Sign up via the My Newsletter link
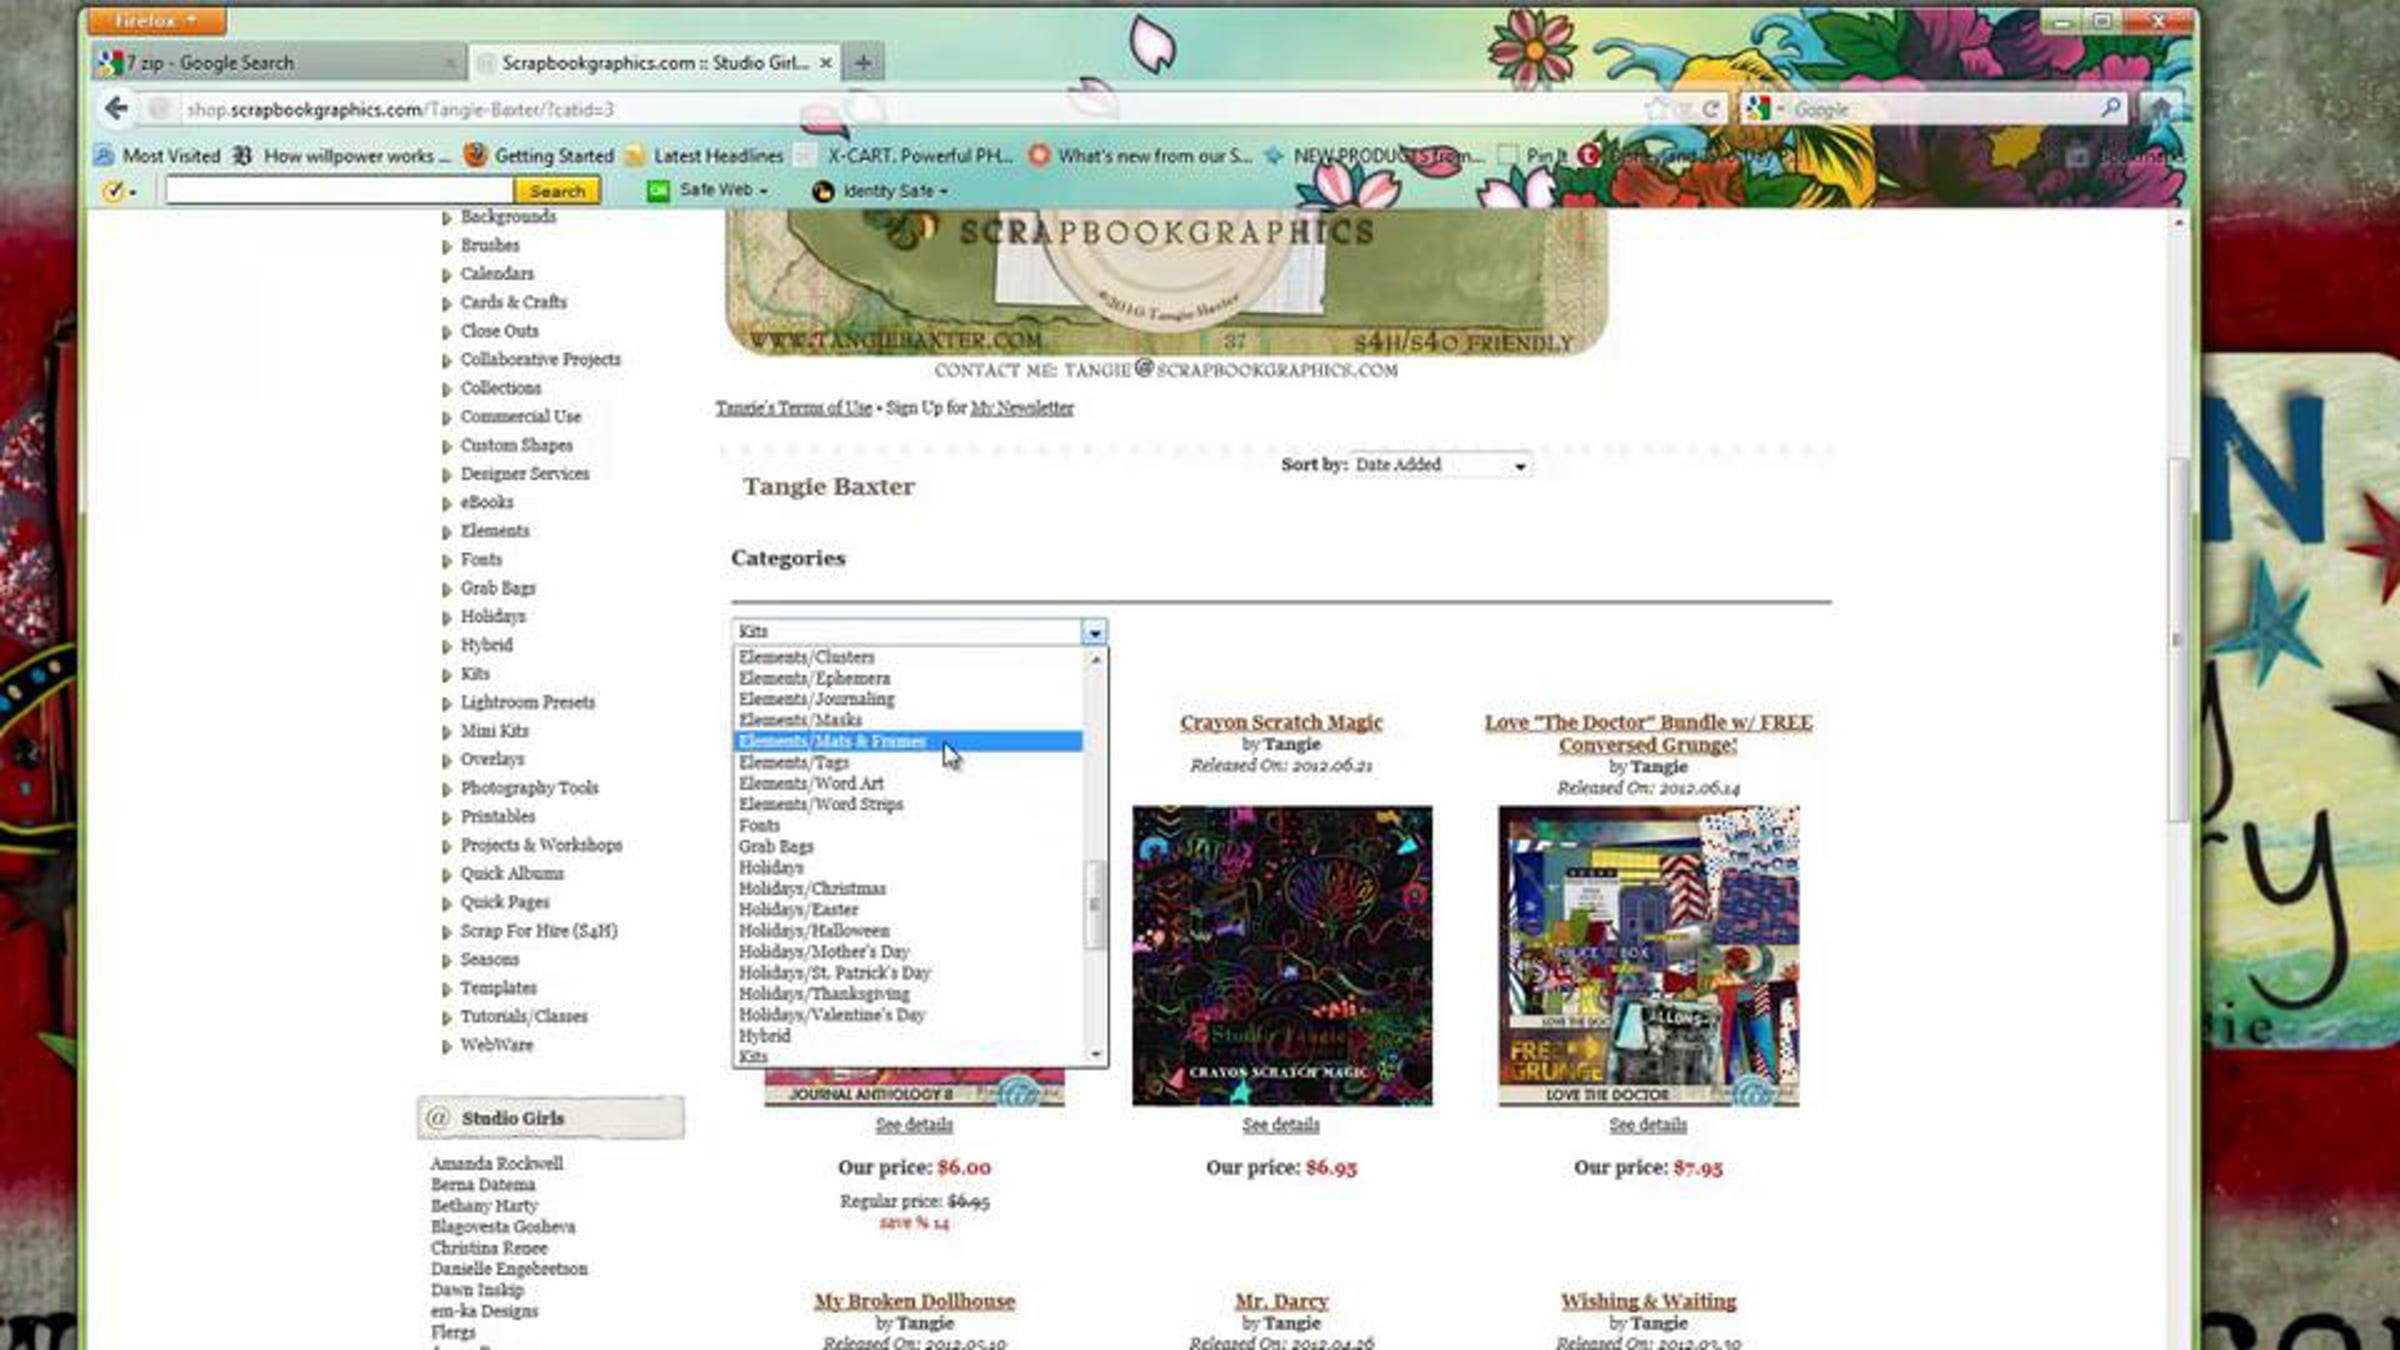 click(1022, 408)
